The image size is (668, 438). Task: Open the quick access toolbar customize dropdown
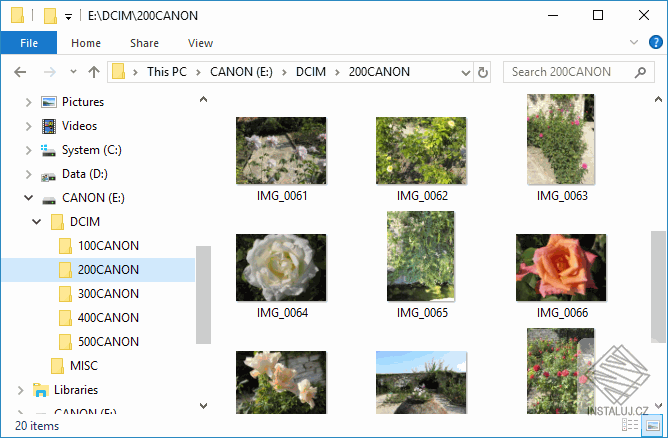pyautogui.click(x=68, y=17)
